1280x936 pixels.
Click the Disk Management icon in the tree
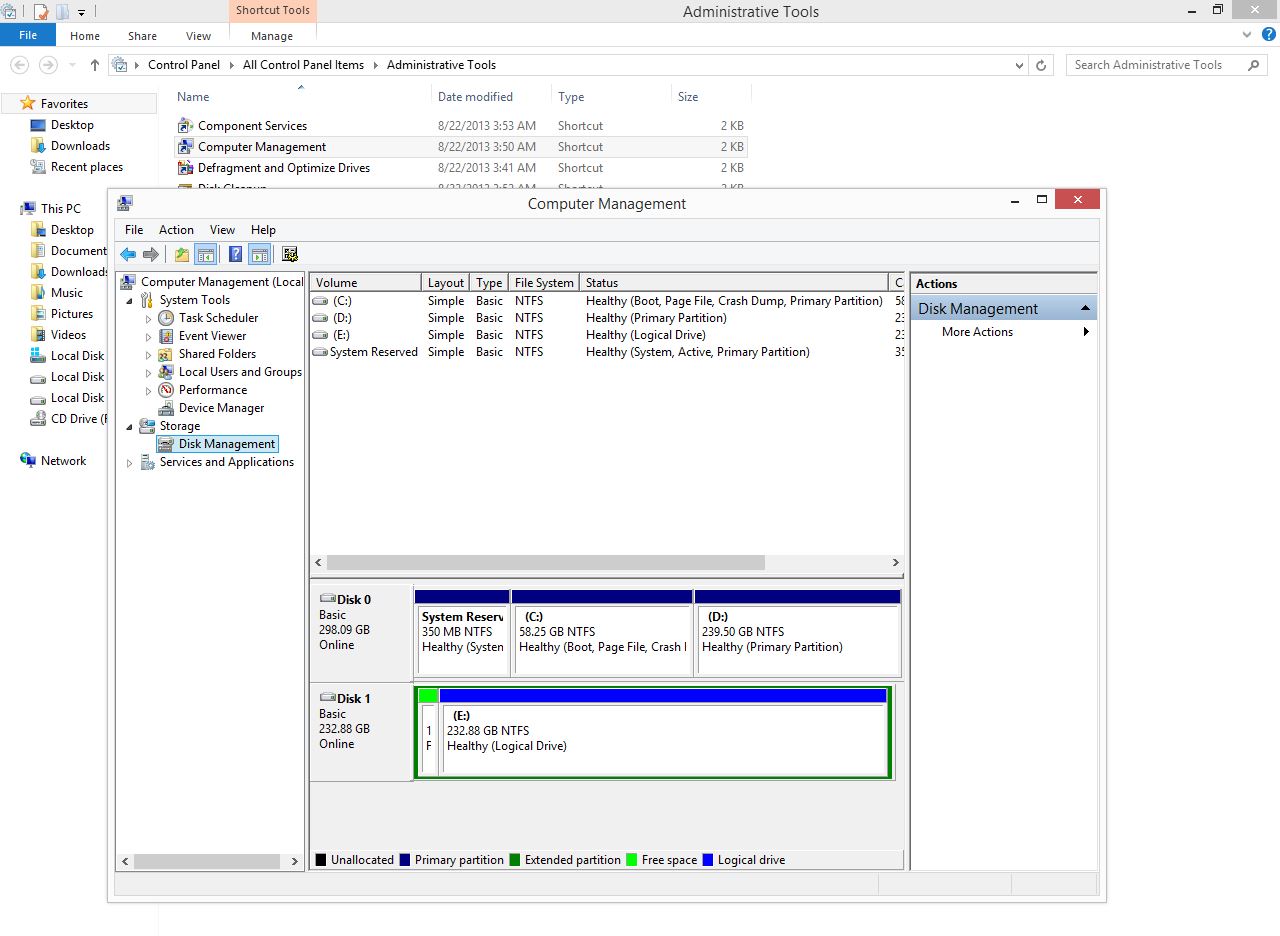click(166, 444)
